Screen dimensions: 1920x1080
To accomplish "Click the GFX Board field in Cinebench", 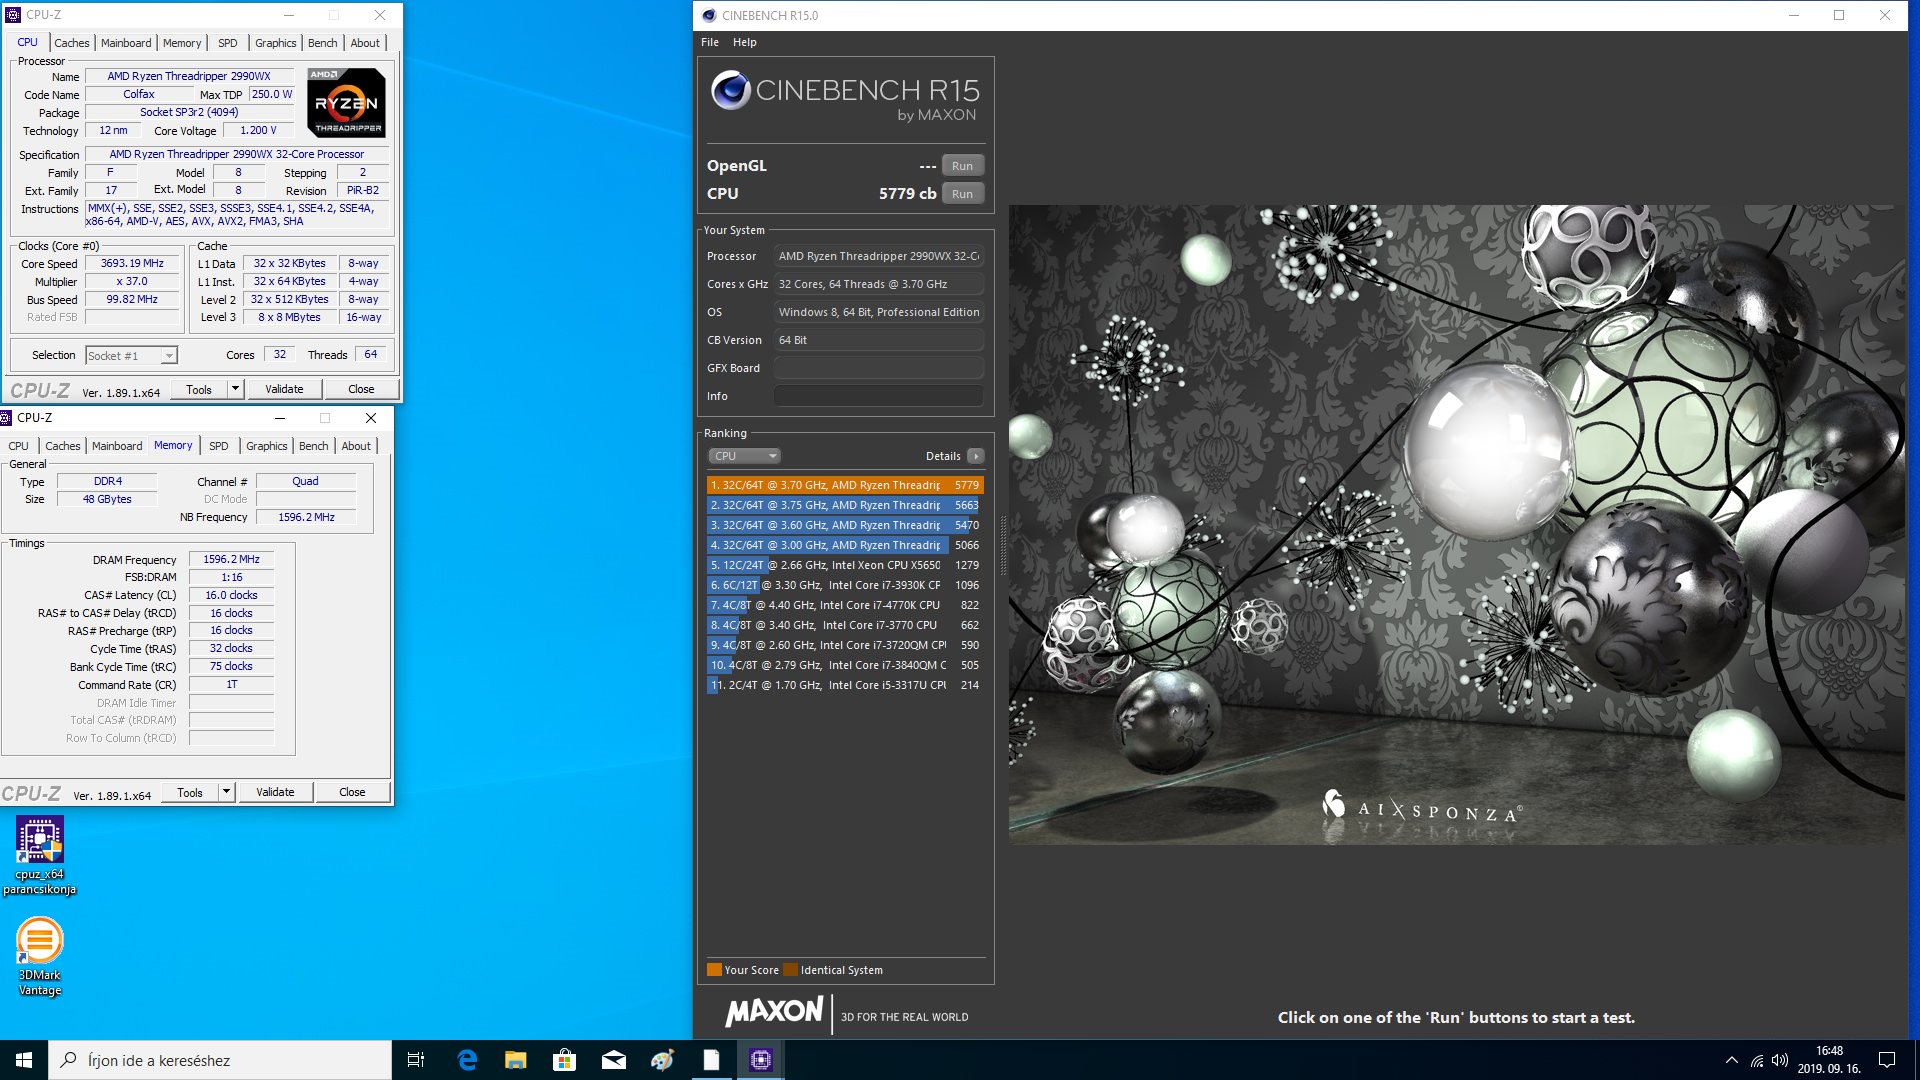I will (879, 368).
